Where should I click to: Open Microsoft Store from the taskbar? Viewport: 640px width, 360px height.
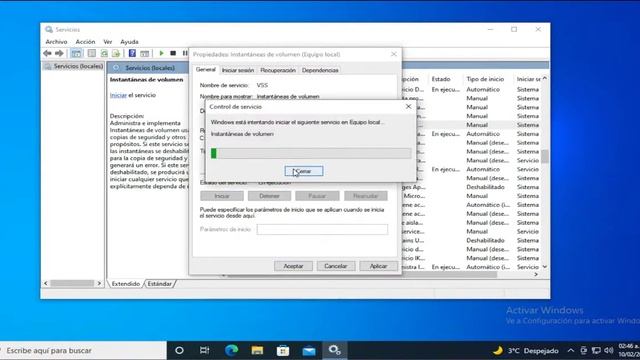click(283, 350)
